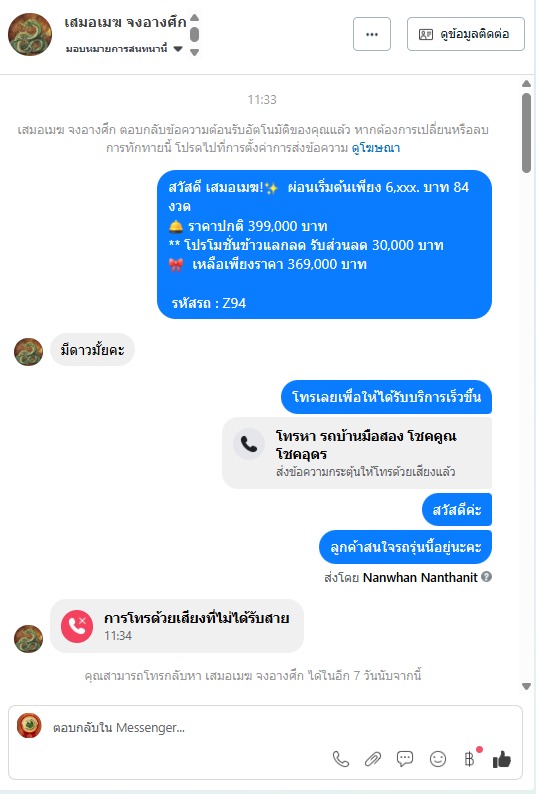Click the phone icon in call prompt card
This screenshot has width=536, height=794.
(x=249, y=444)
